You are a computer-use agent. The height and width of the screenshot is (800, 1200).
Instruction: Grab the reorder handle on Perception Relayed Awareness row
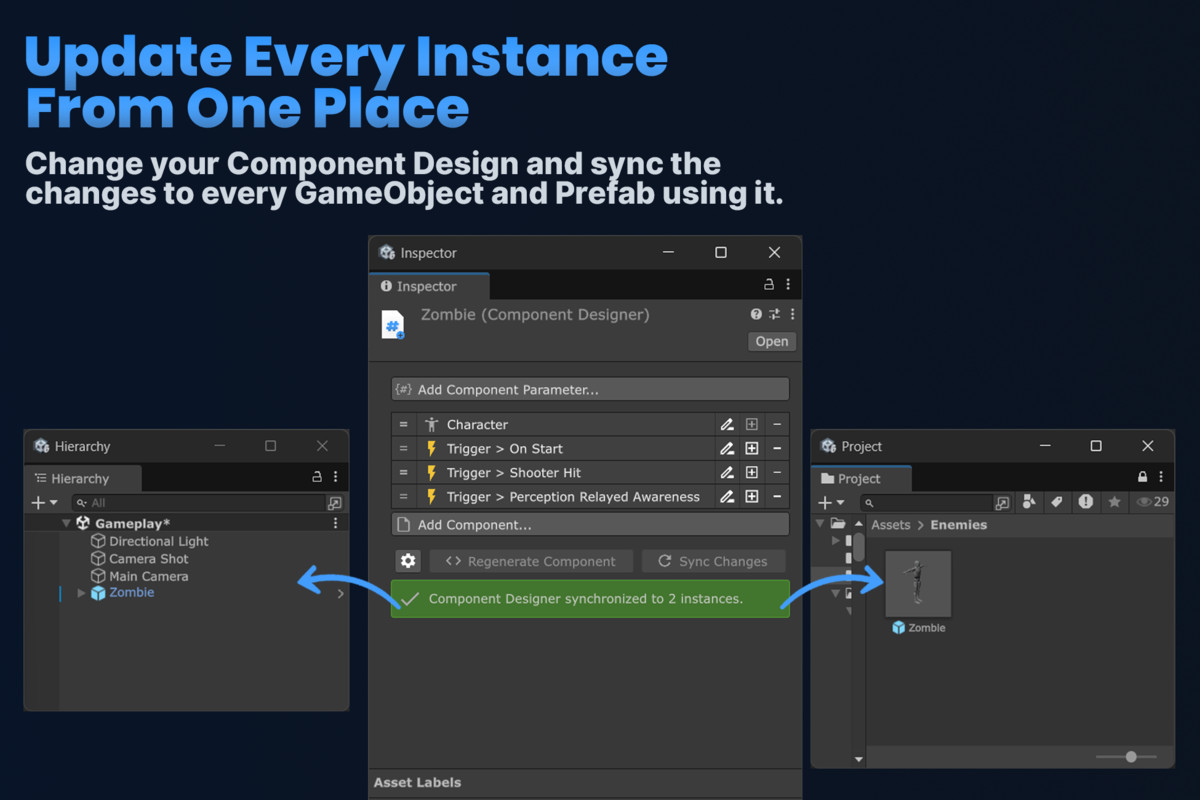point(404,497)
